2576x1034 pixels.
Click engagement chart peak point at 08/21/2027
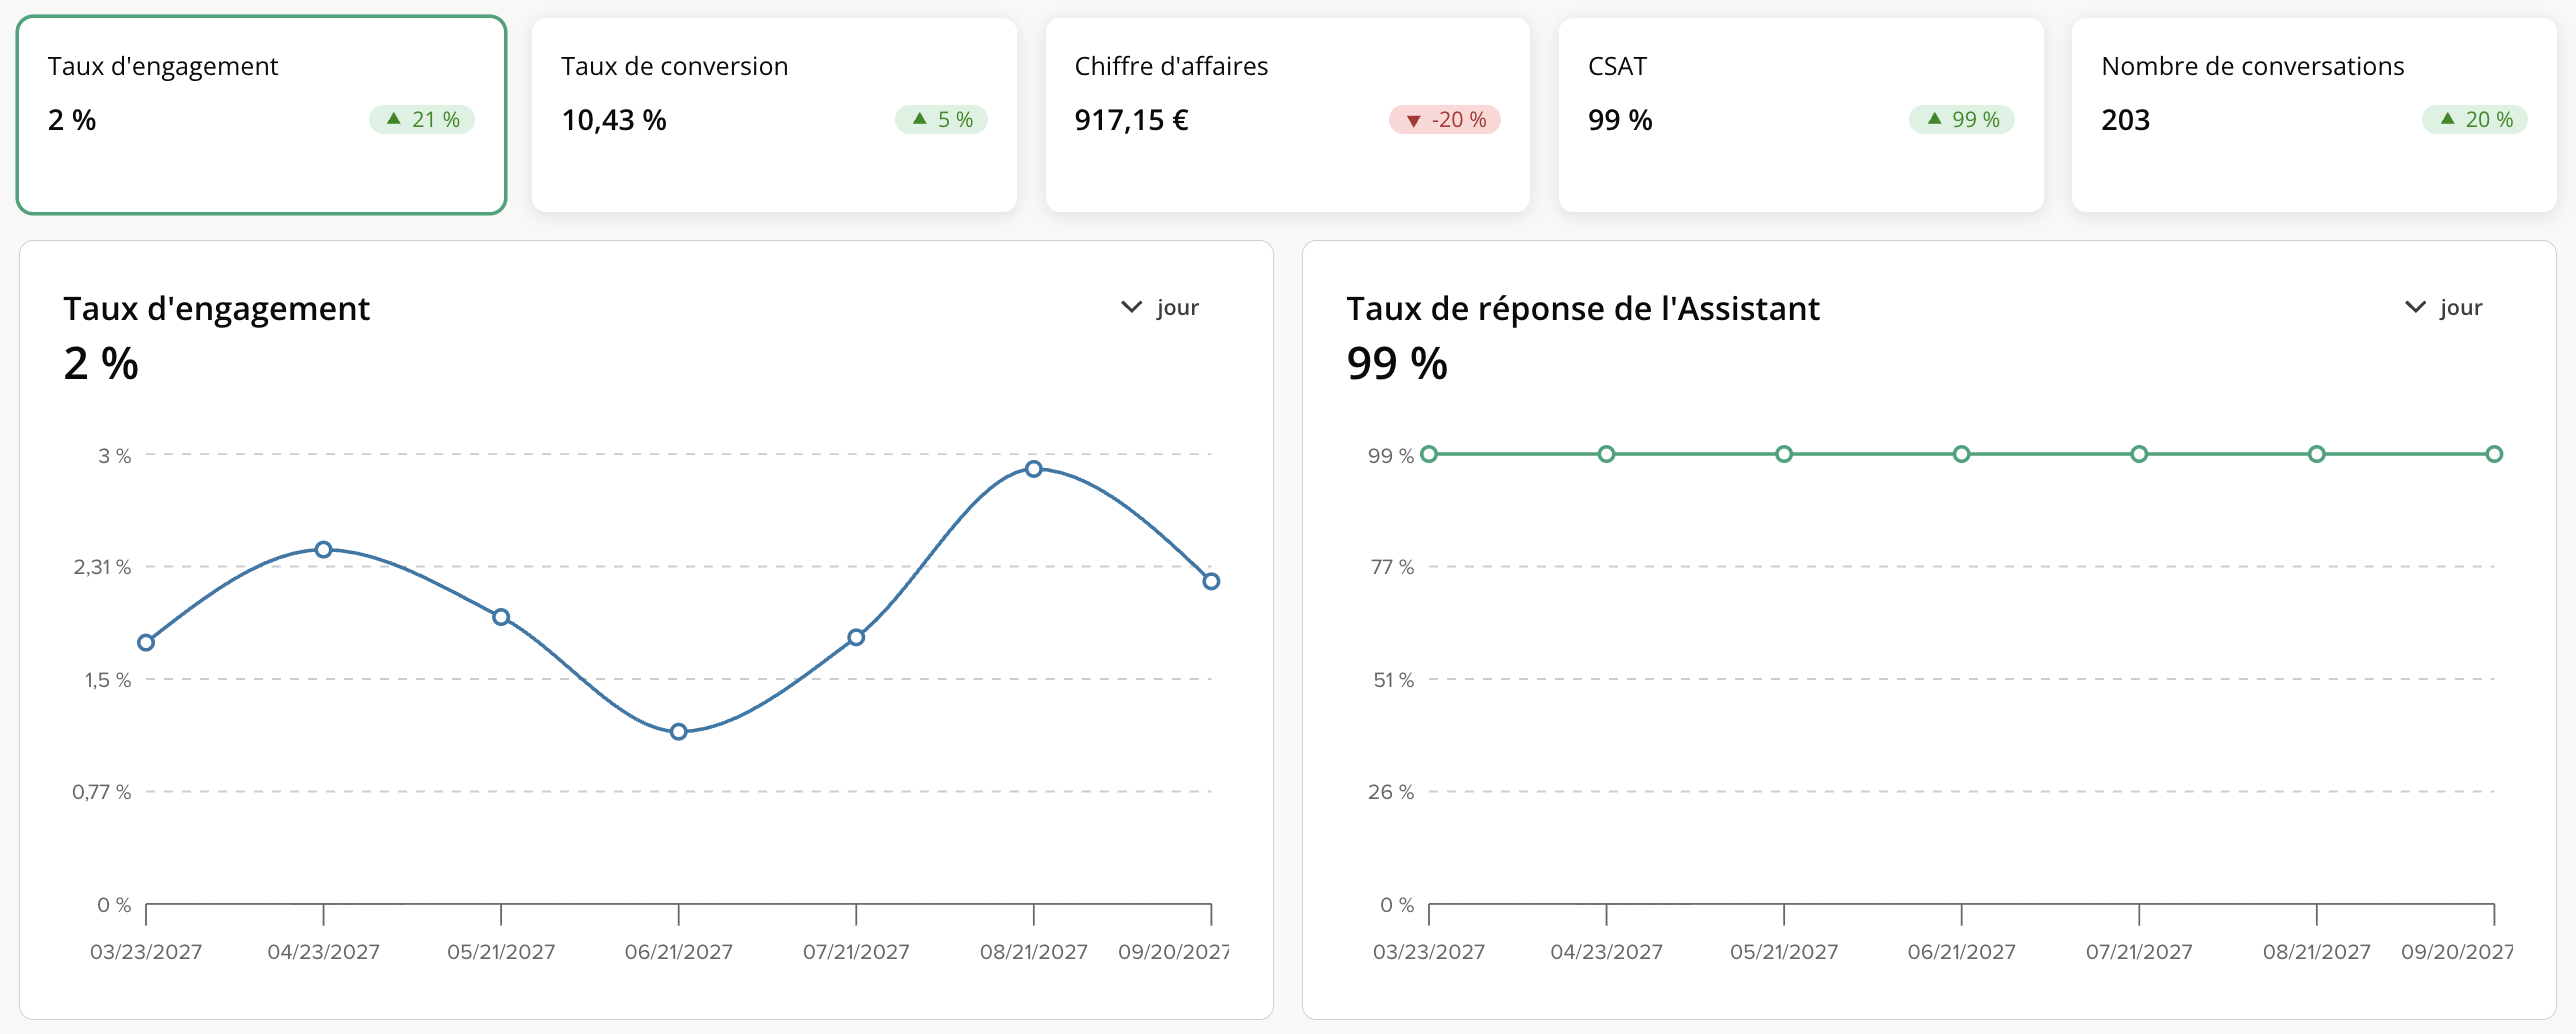[x=1034, y=469]
